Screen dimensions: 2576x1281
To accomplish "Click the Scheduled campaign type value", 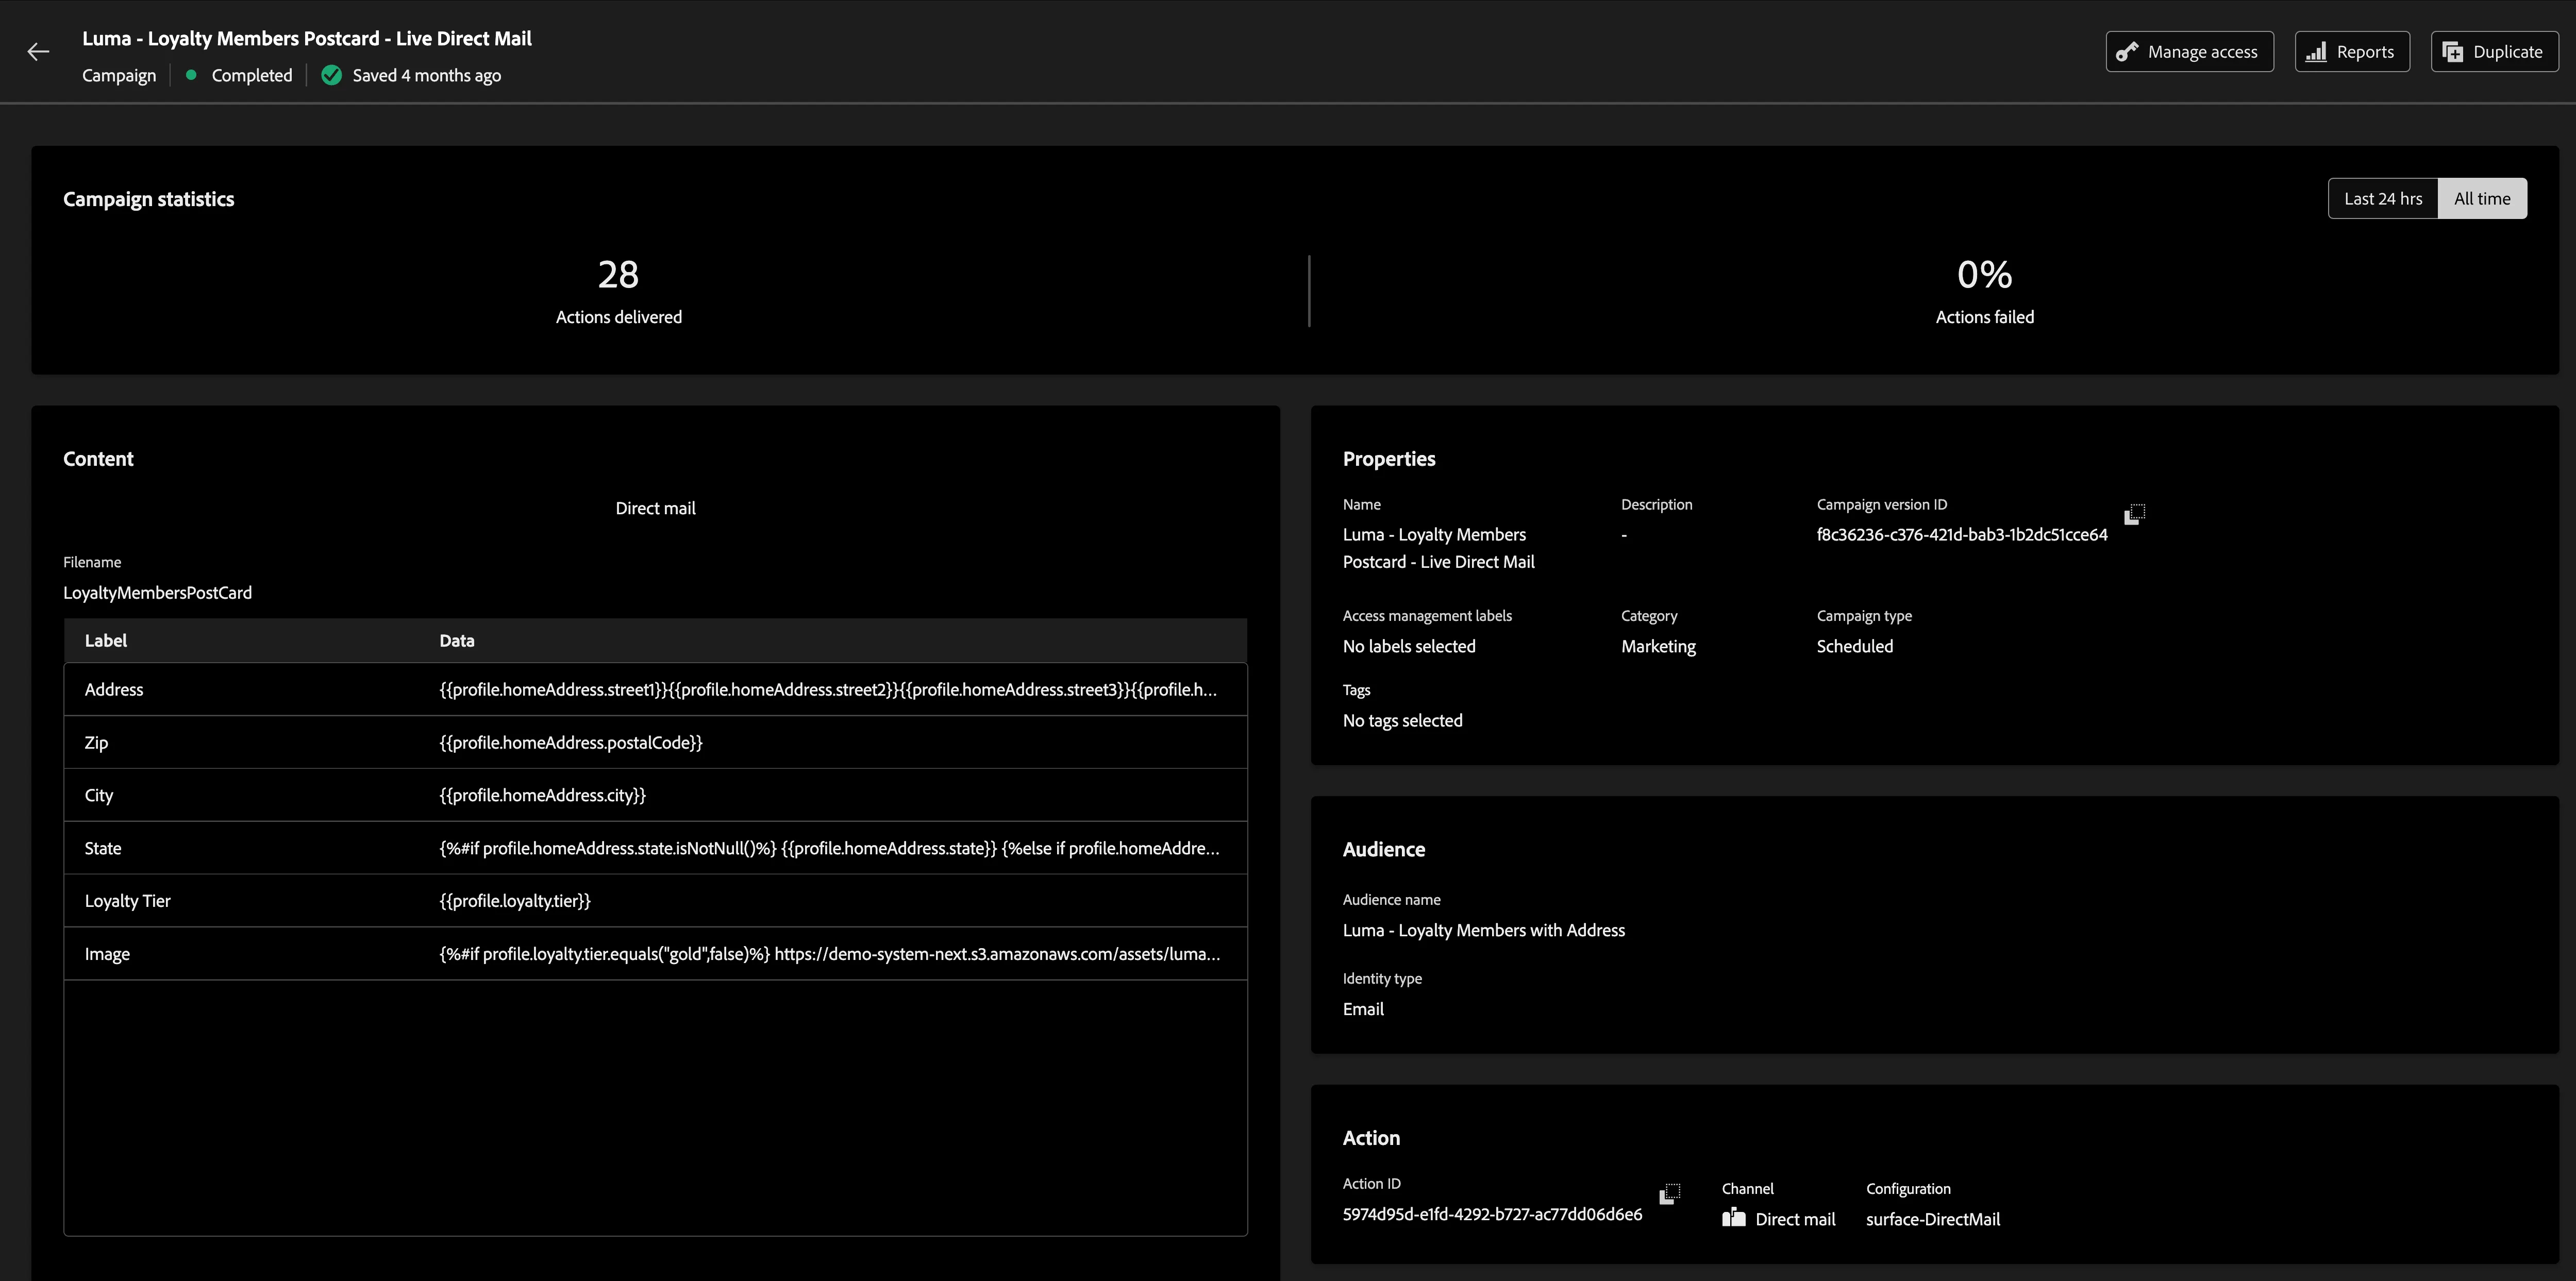I will pos(1855,646).
